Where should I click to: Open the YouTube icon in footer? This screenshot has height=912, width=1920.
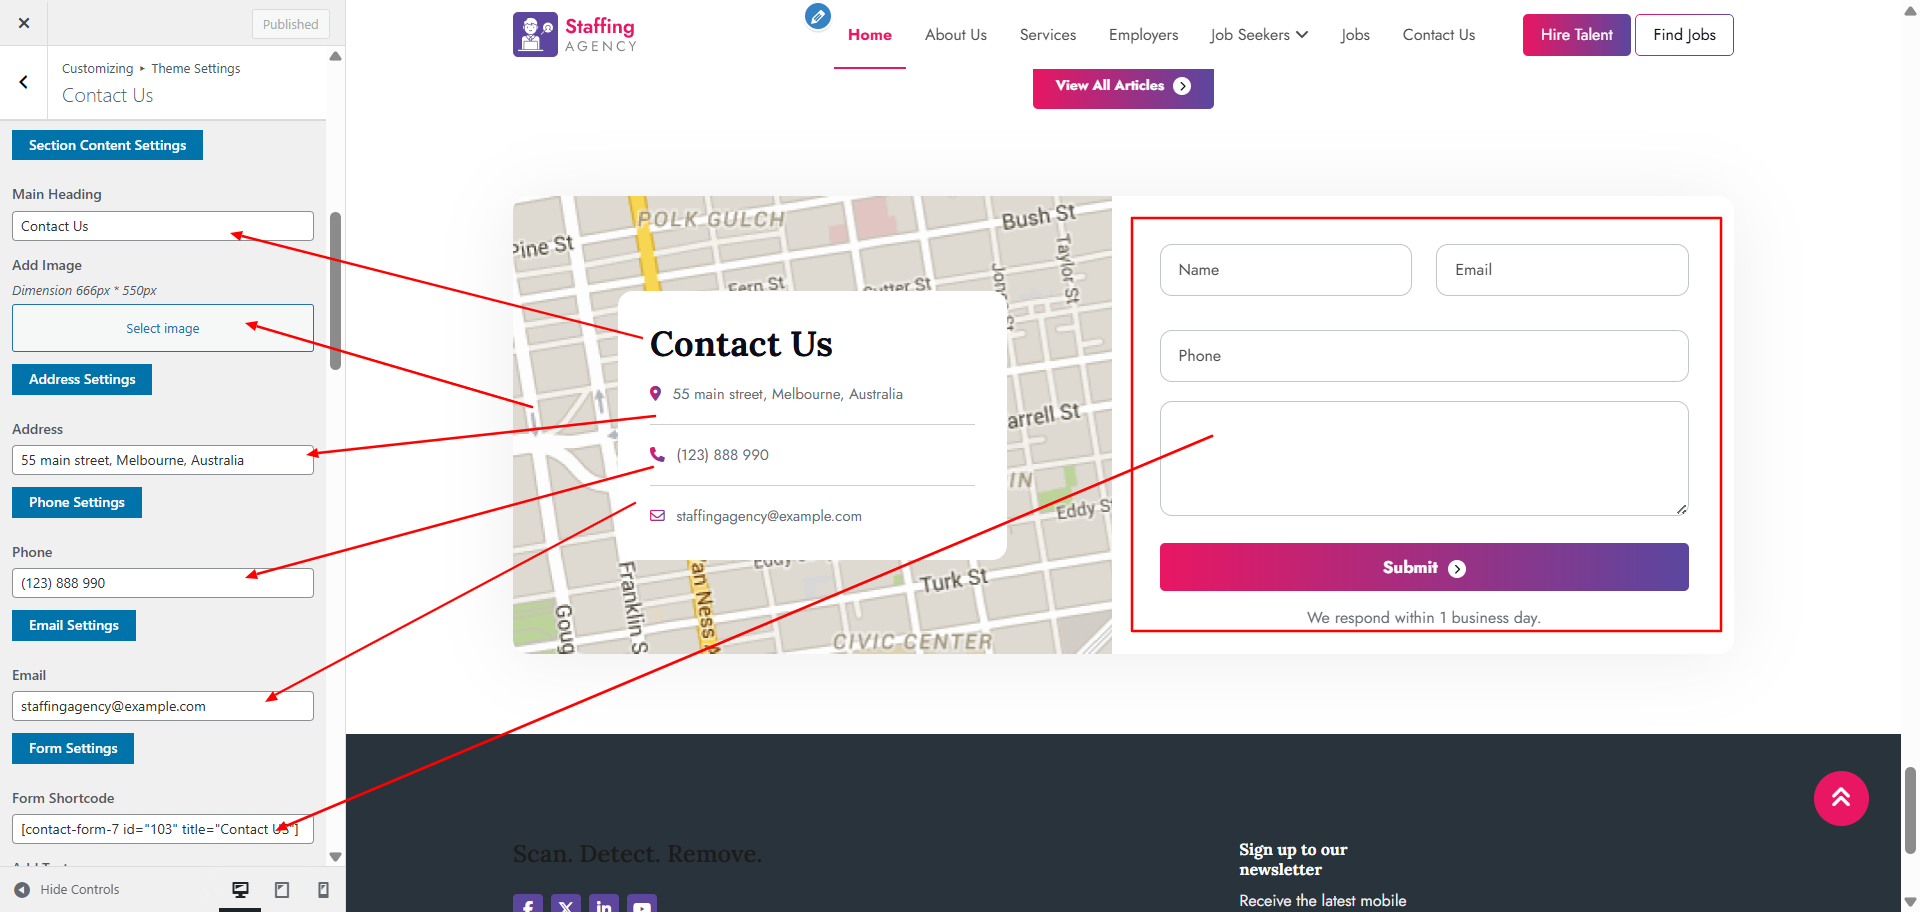[641, 905]
